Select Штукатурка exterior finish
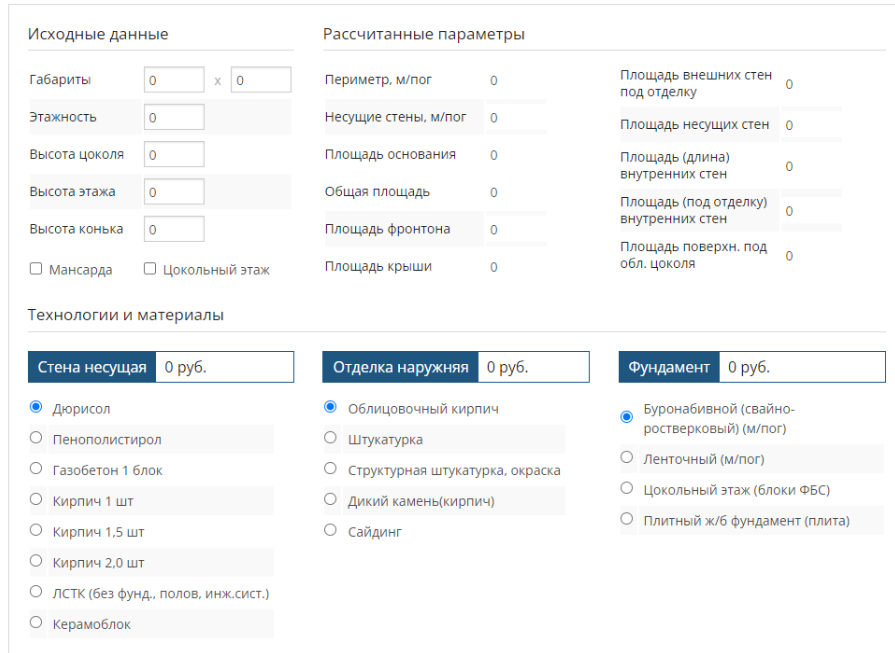895x653 pixels. 331,438
